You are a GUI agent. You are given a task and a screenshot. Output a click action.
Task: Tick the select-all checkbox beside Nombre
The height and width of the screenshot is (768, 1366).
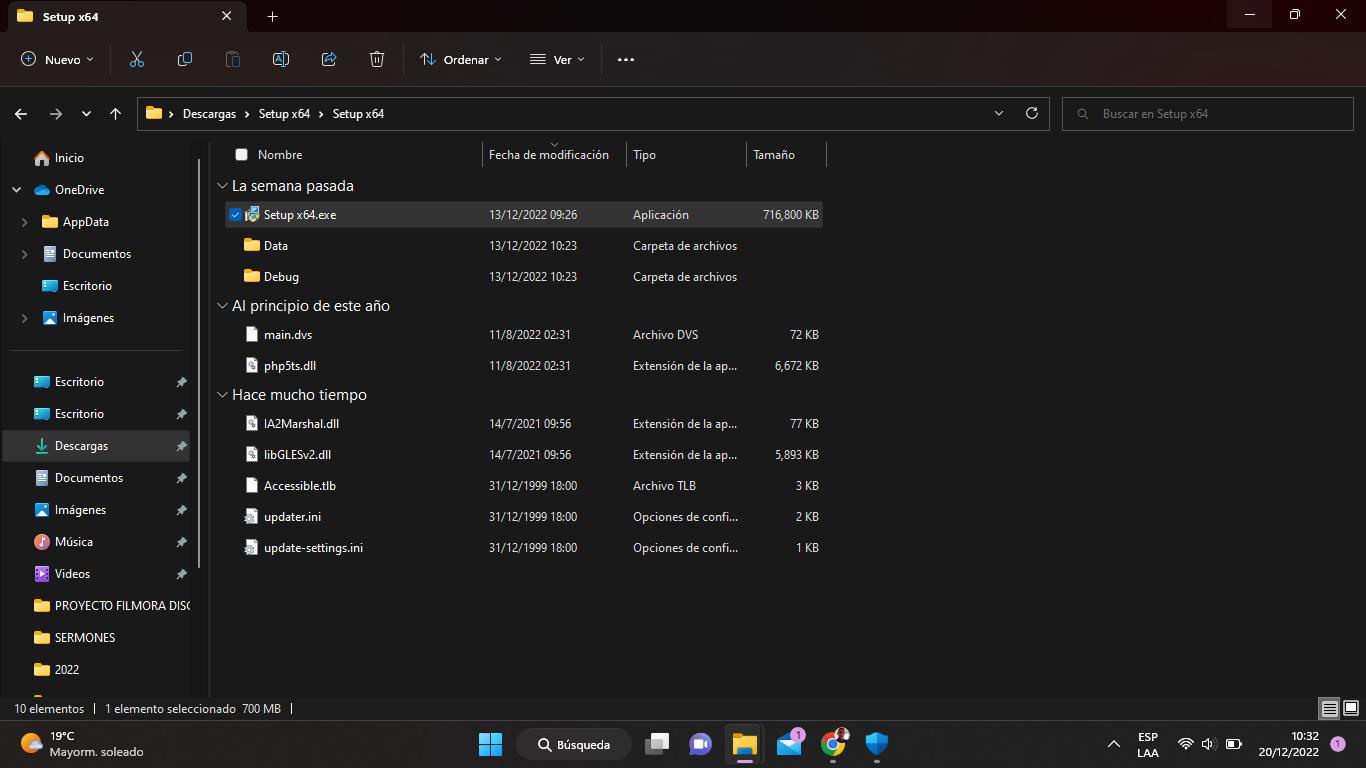click(x=241, y=155)
